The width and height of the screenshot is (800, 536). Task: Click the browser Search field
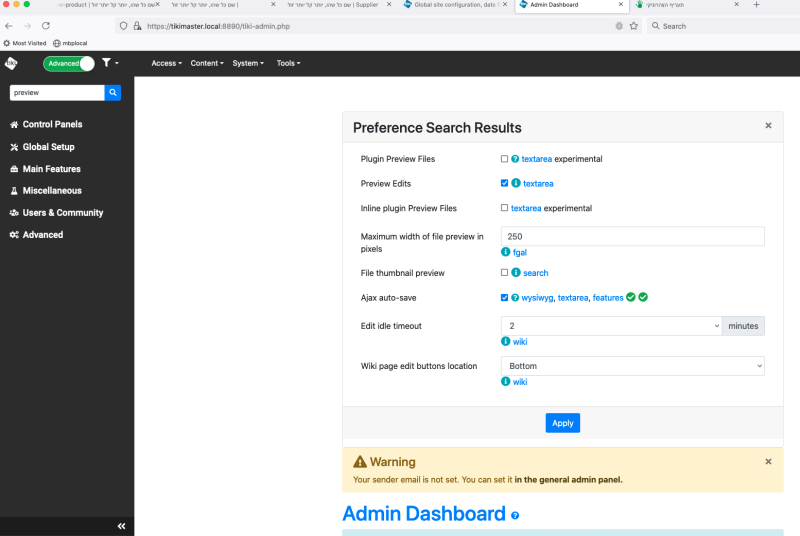click(723, 26)
